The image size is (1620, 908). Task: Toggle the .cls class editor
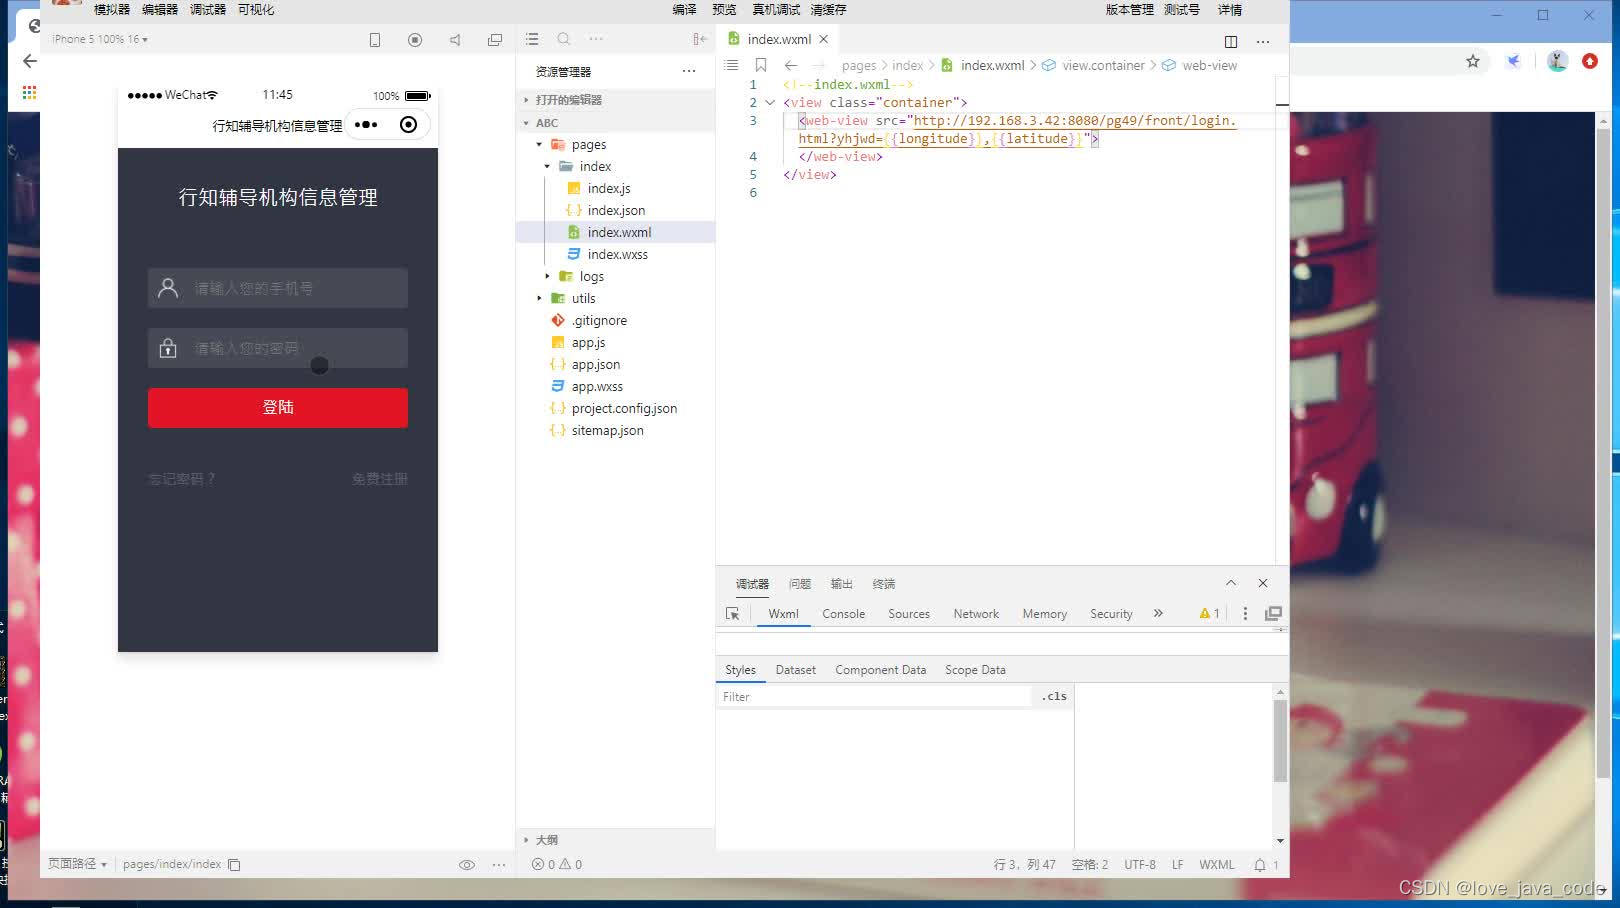[1054, 696]
